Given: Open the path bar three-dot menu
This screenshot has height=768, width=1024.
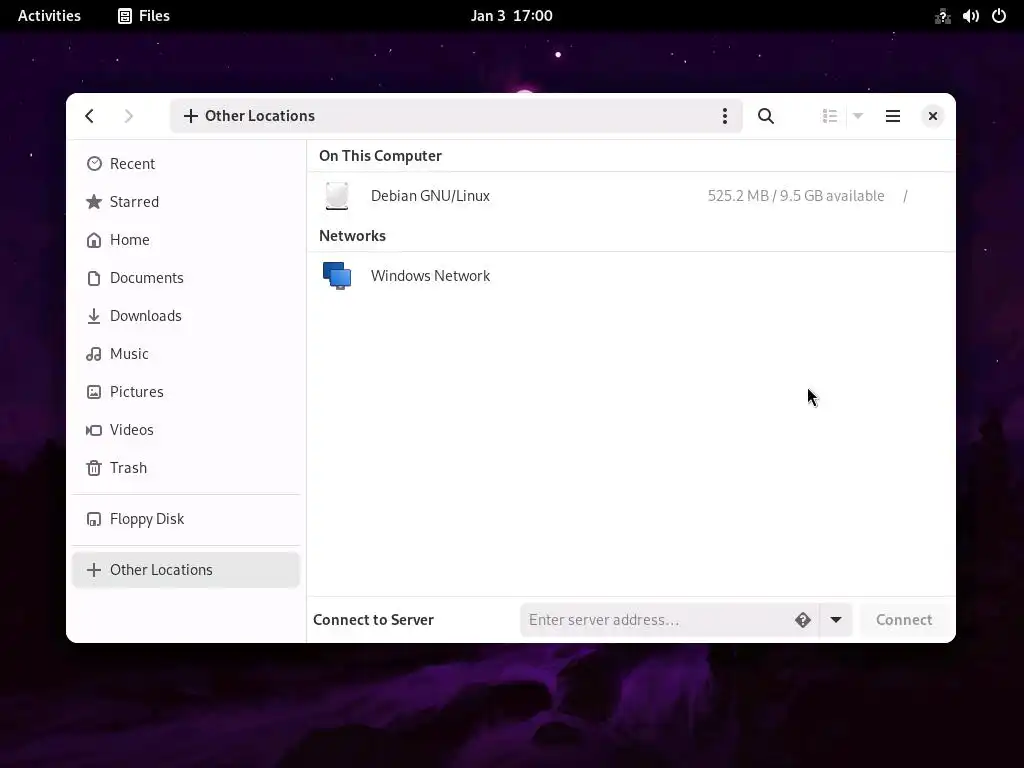Looking at the screenshot, I should point(724,116).
